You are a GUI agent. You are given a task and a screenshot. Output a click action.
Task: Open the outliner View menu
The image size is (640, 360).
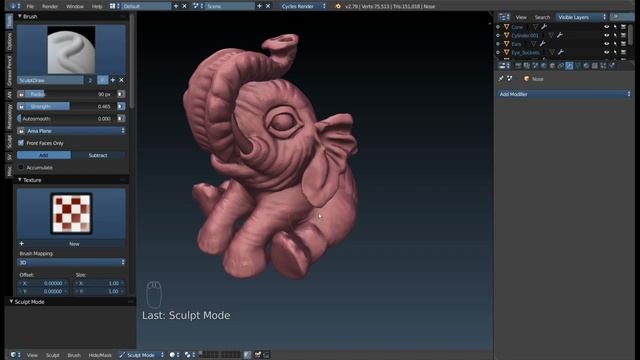(x=521, y=17)
